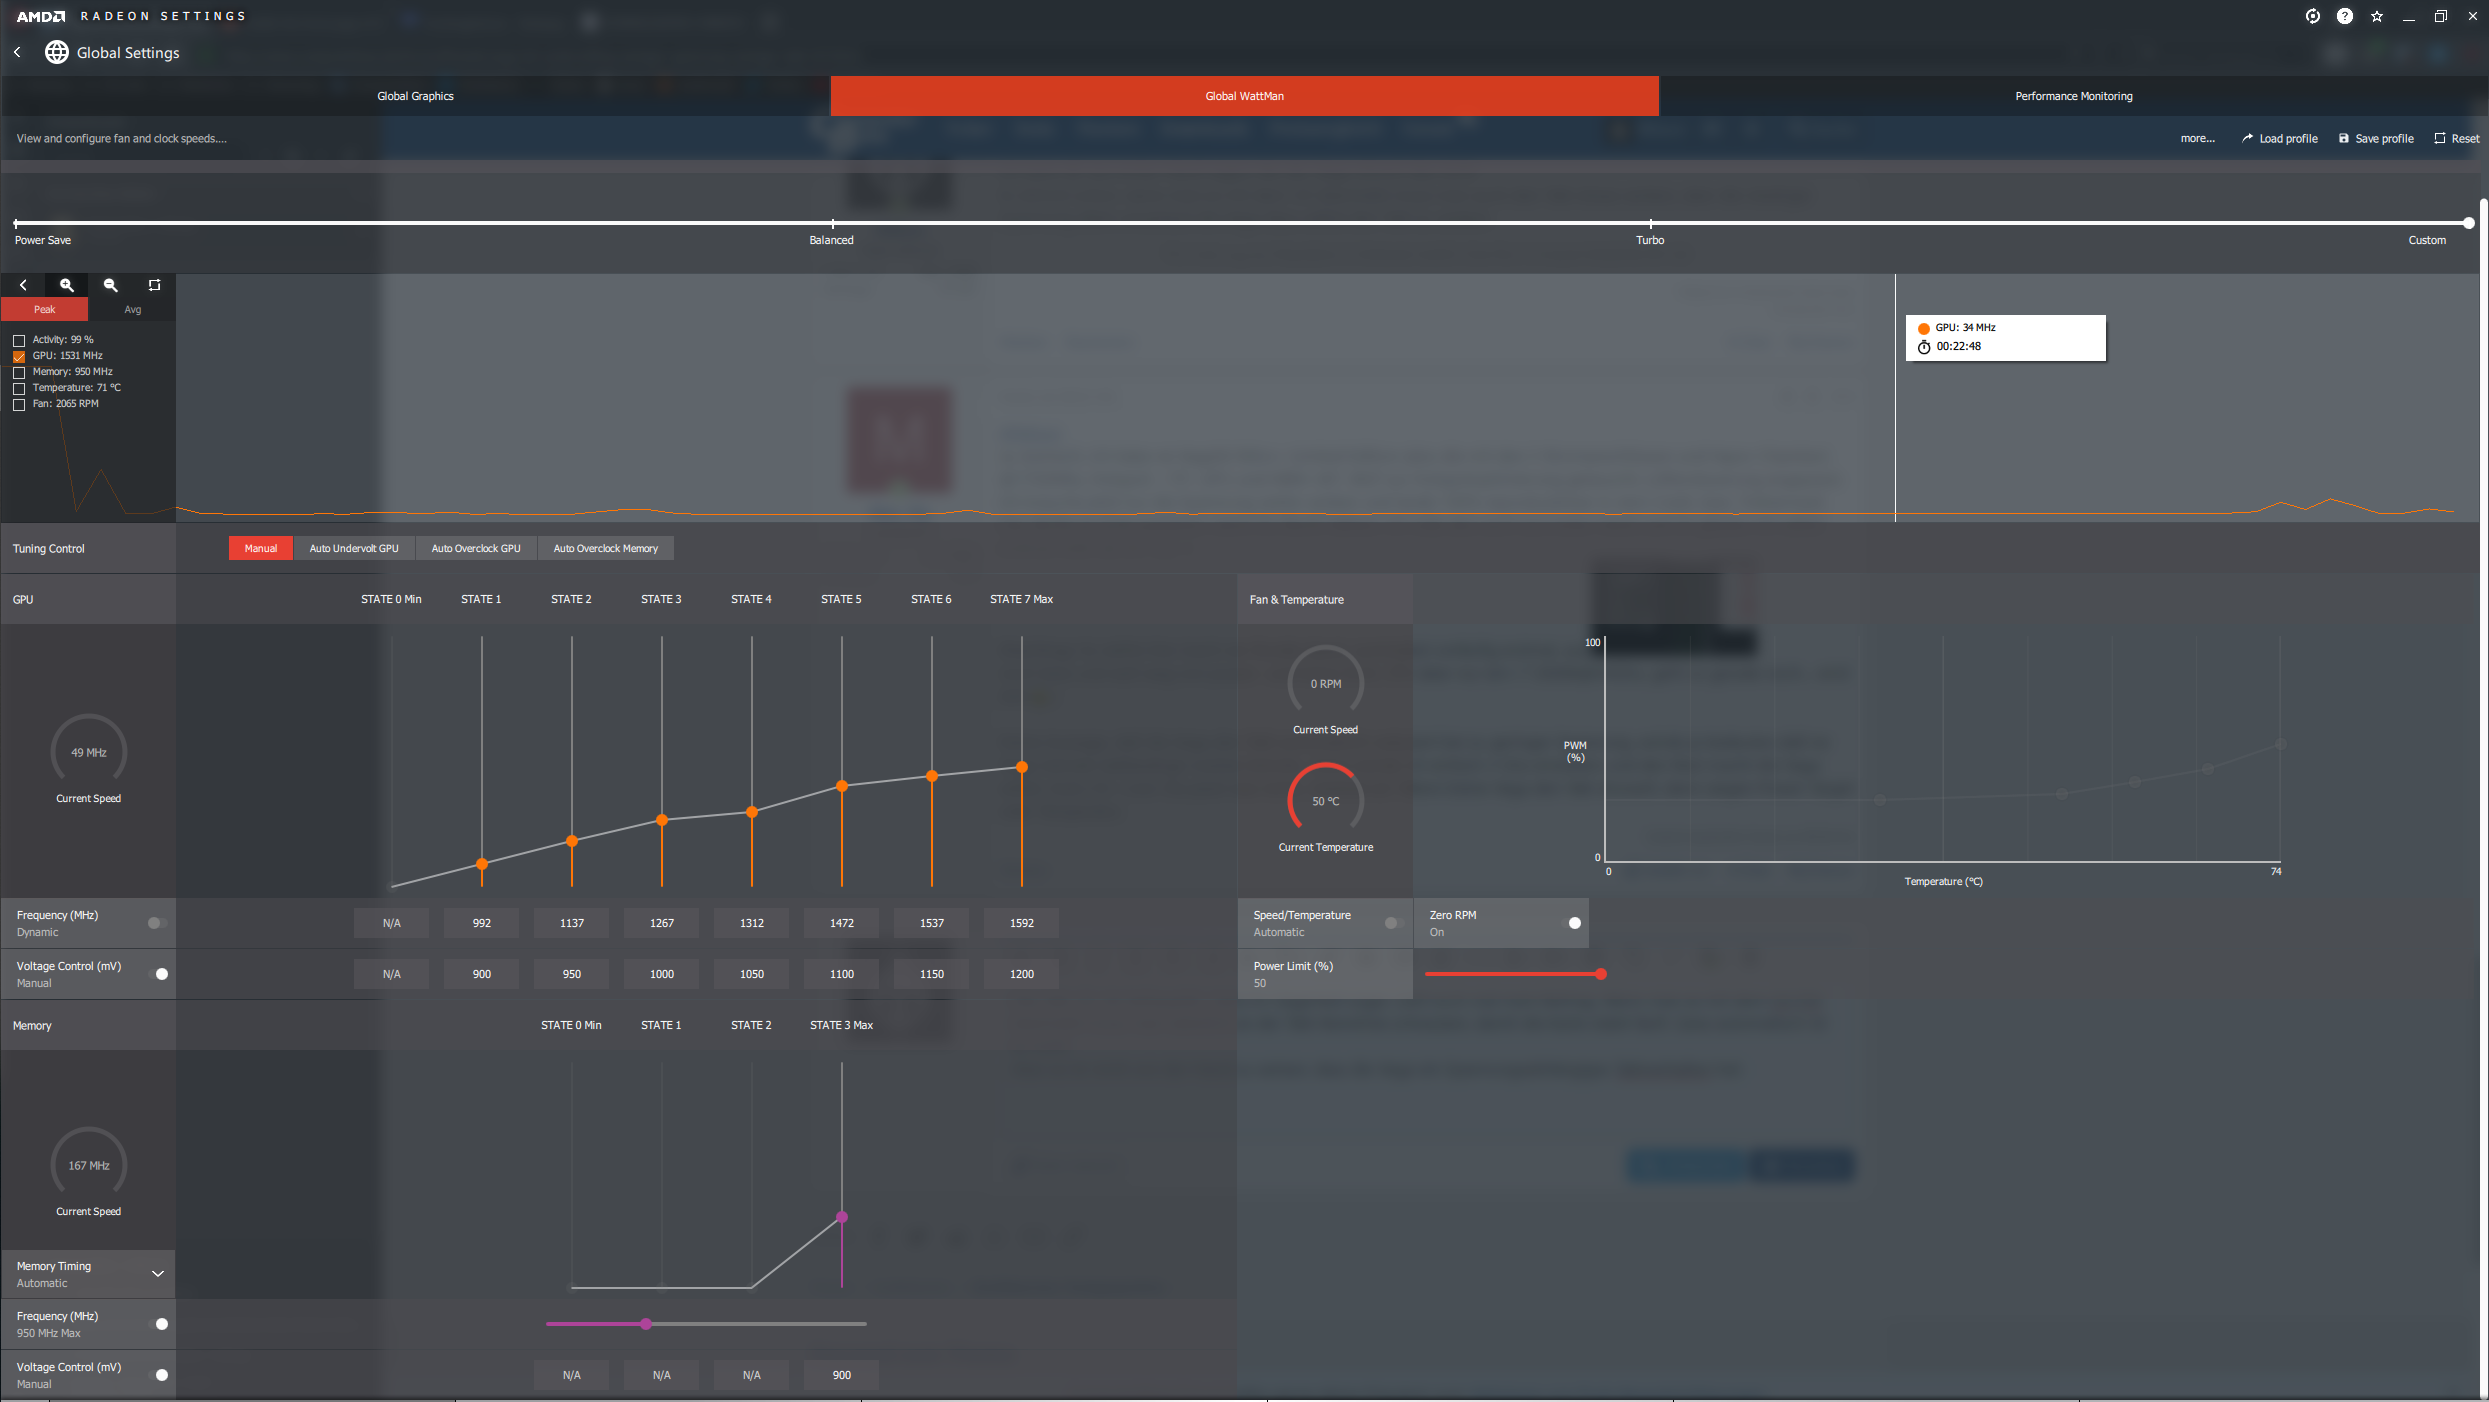Go back with the header arrow

17,52
